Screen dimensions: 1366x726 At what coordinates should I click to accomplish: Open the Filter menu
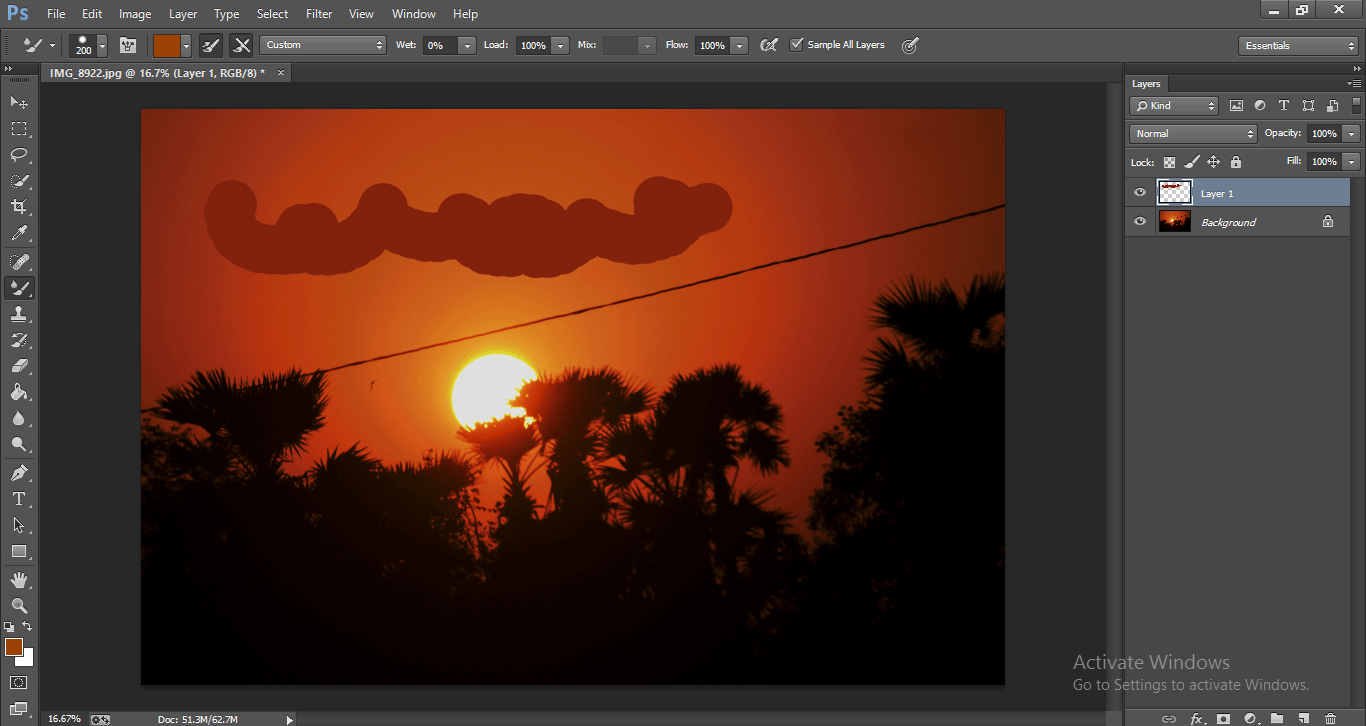(319, 14)
